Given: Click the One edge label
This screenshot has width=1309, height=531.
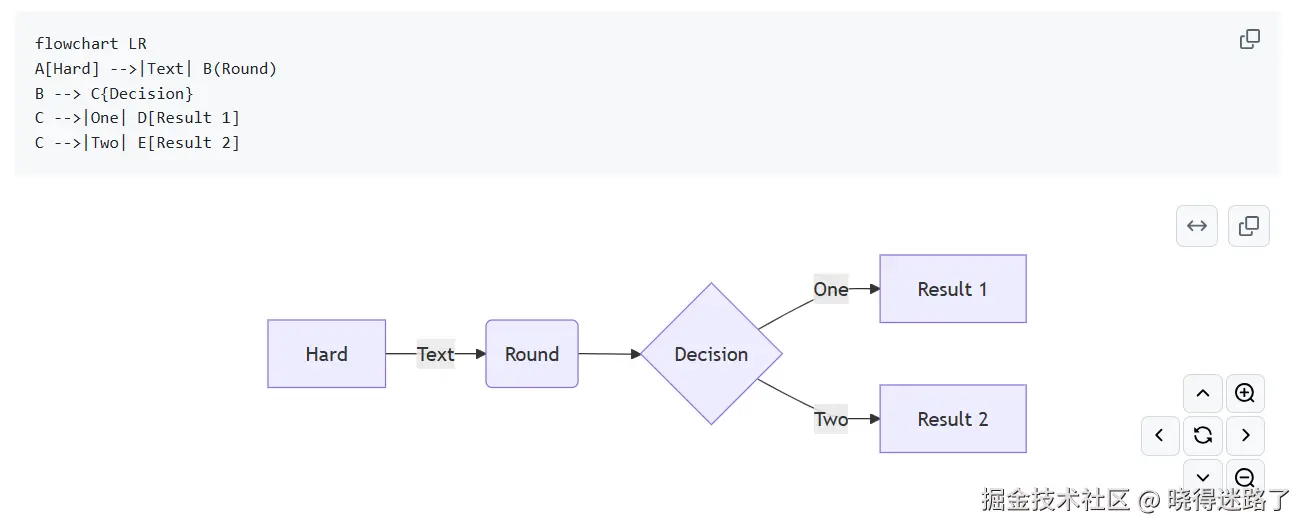Looking at the screenshot, I should tap(830, 290).
